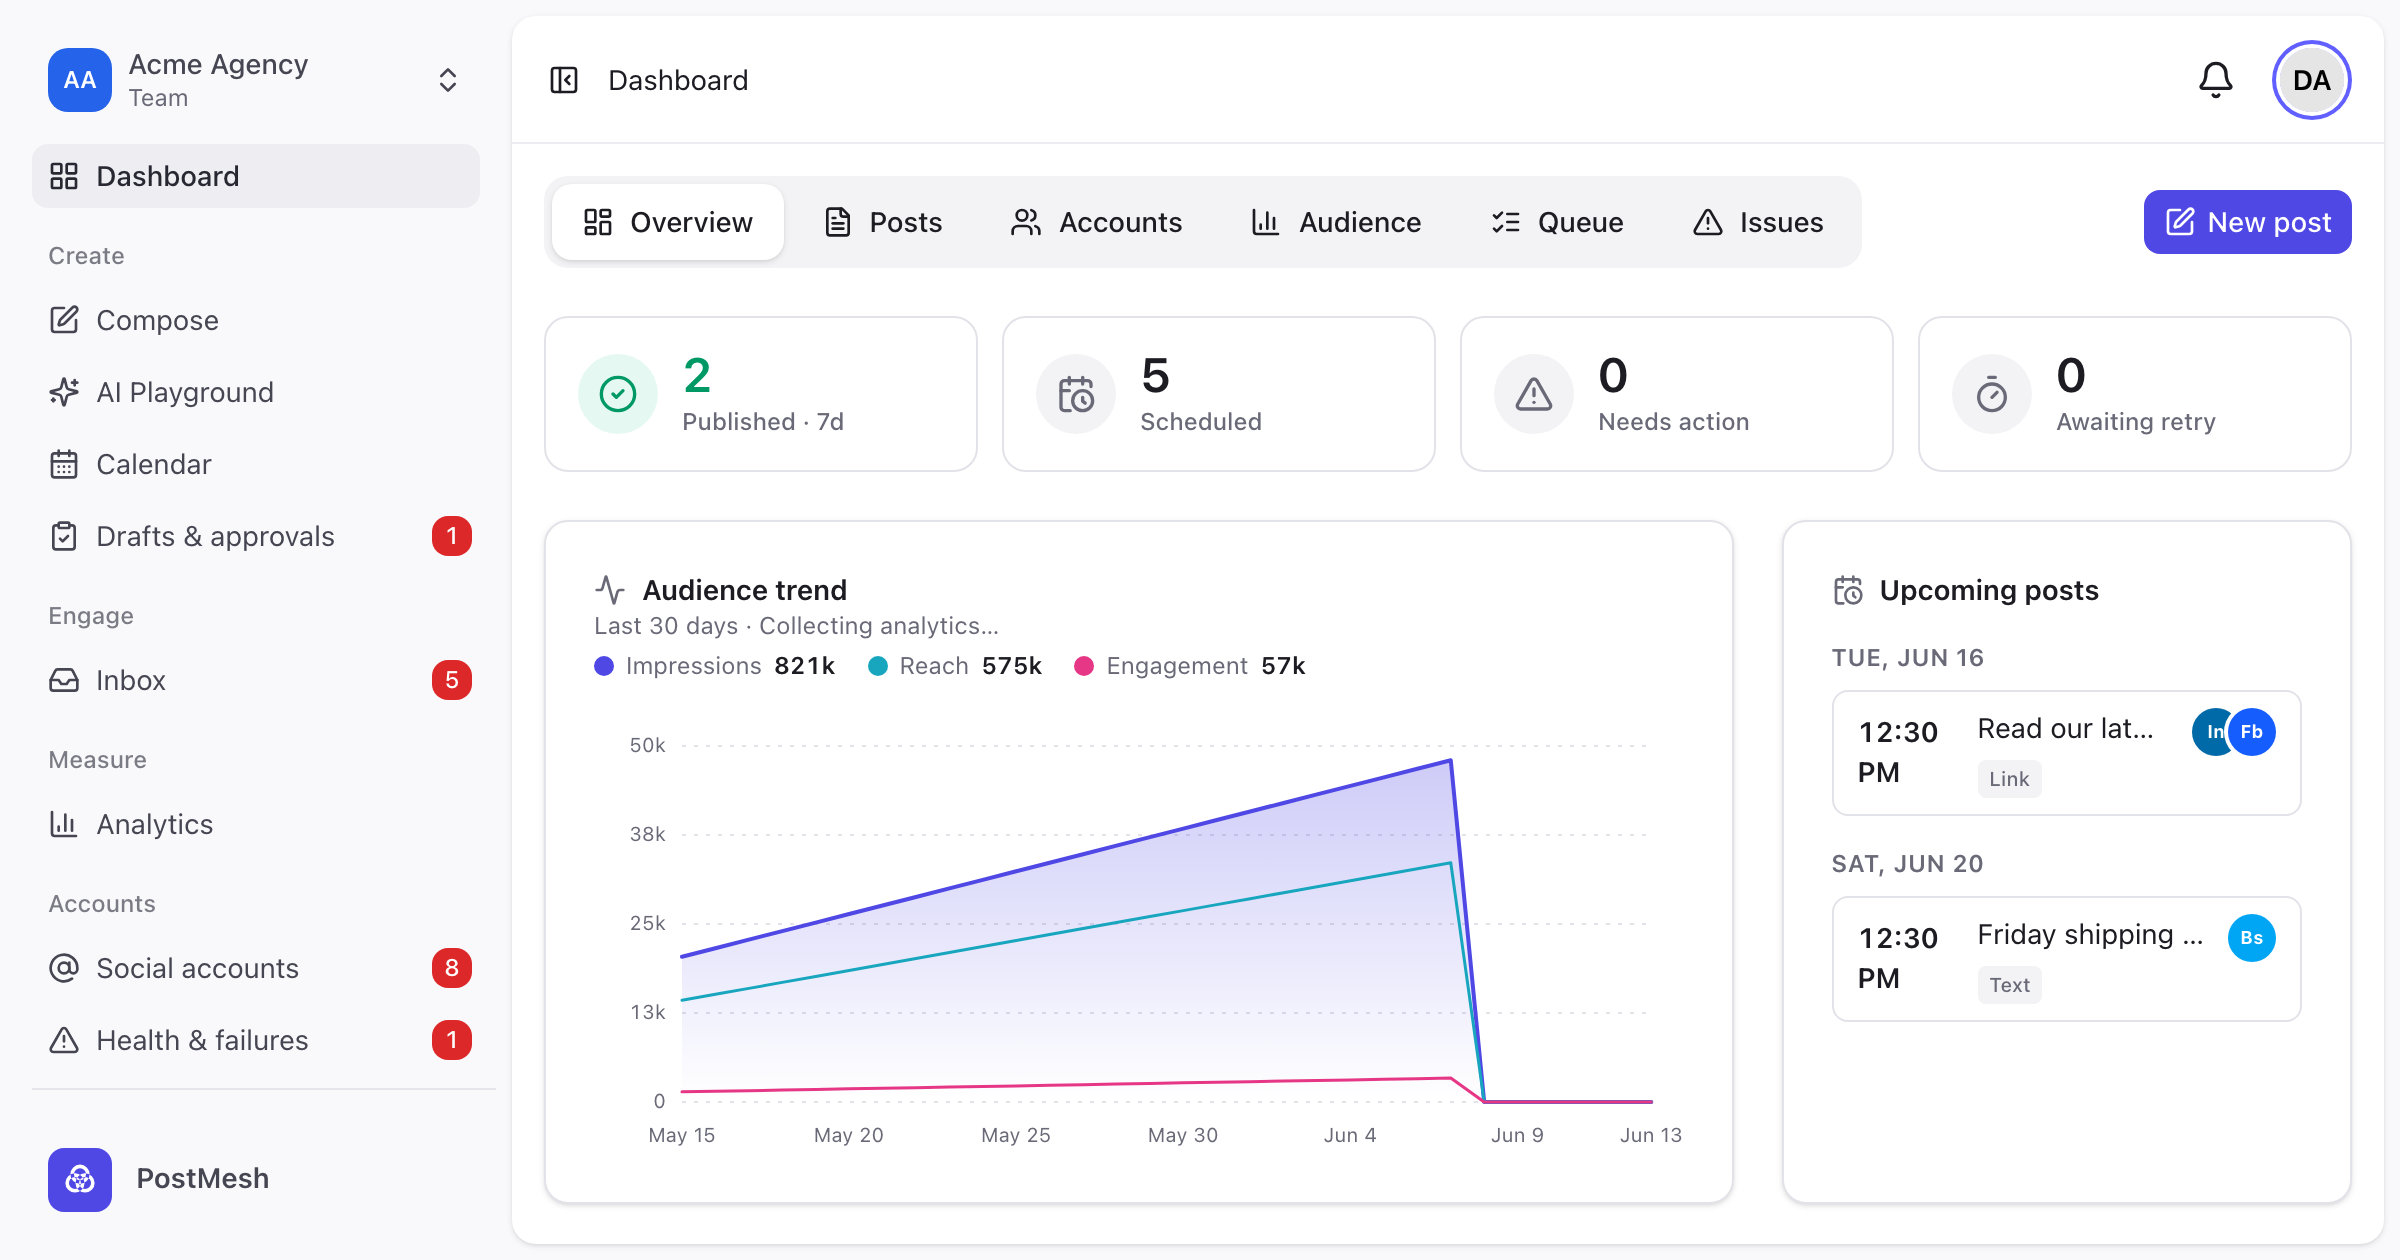
Task: Click the Engagement pink legend dot
Action: (x=1084, y=666)
